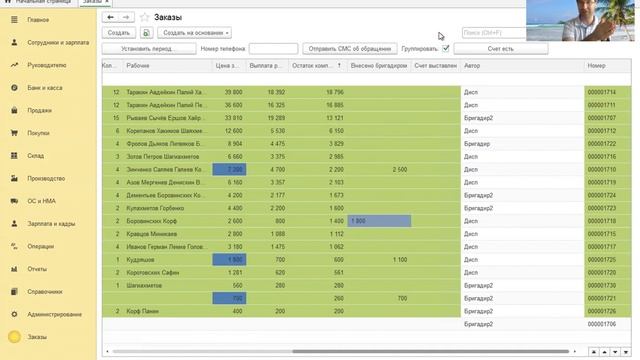The width and height of the screenshot is (640, 360).
Task: Open Склад grid icon in sidebar
Action: 14,156
